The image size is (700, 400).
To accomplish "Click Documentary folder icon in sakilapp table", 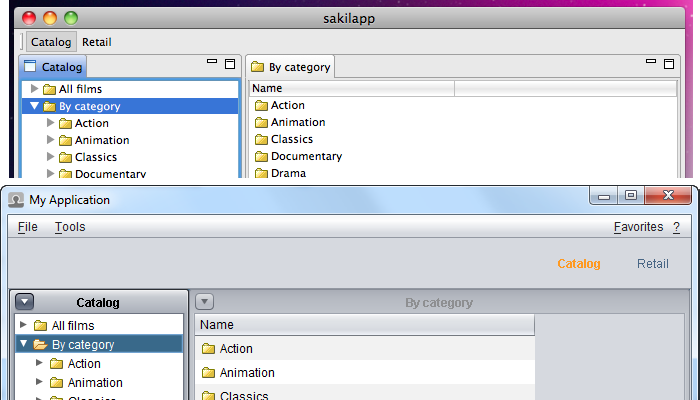I will click(261, 156).
